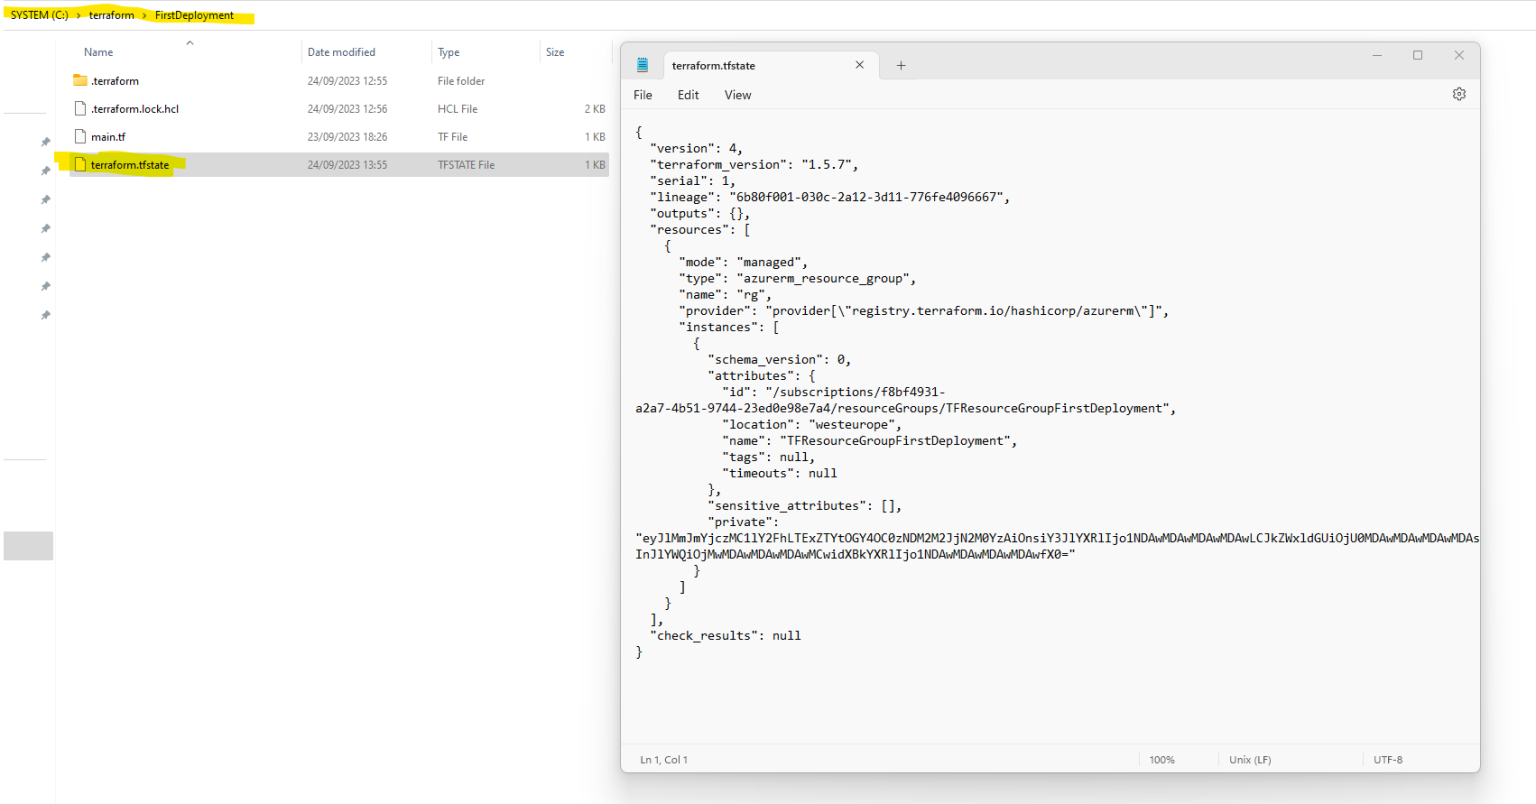The image size is (1536, 804).
Task: Open the .terraform folder icon
Action: click(x=78, y=80)
